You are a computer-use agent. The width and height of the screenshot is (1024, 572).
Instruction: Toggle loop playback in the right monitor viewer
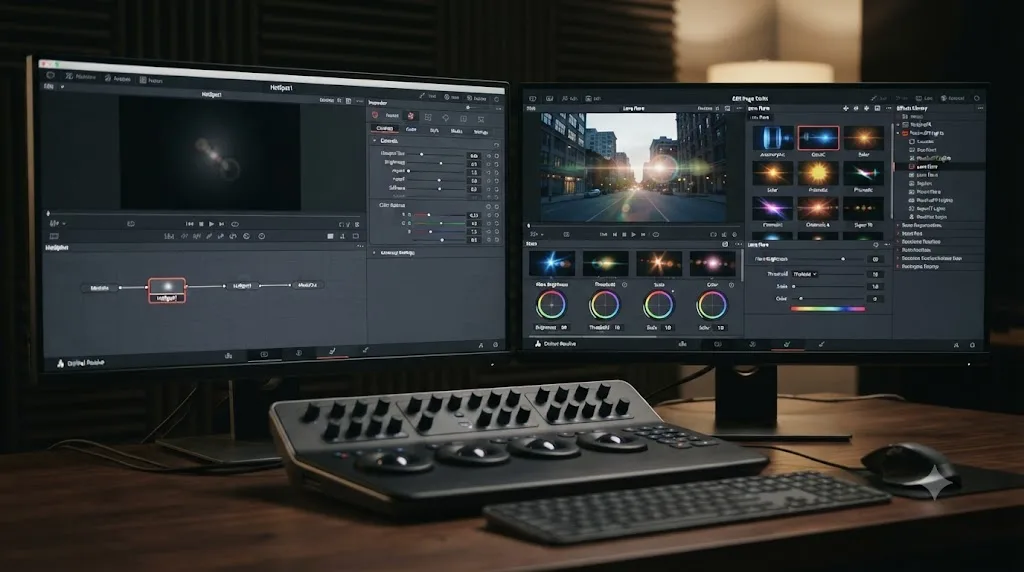click(656, 234)
